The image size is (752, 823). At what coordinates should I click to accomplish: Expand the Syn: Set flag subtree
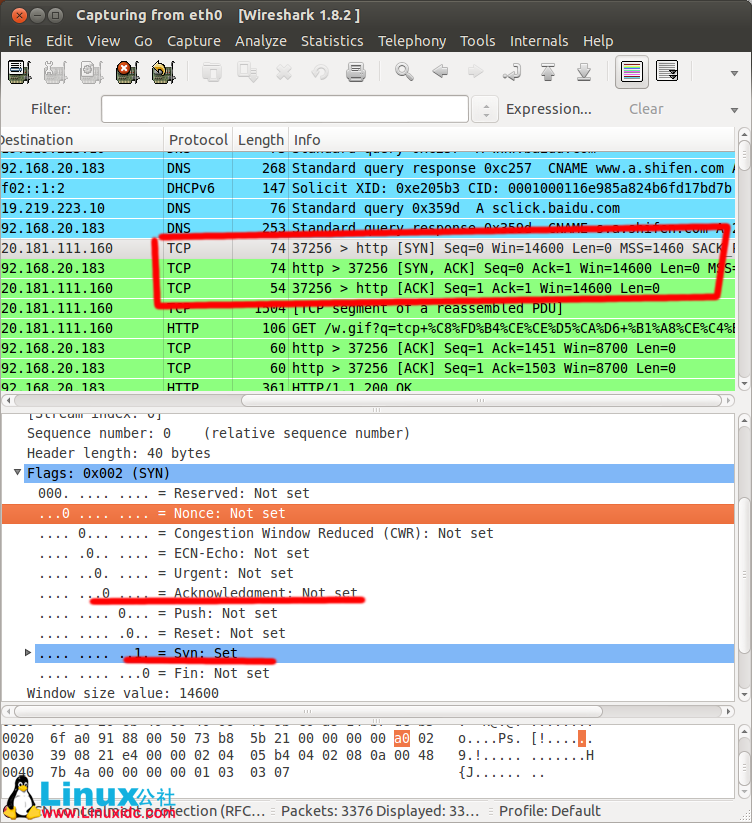[x=28, y=652]
